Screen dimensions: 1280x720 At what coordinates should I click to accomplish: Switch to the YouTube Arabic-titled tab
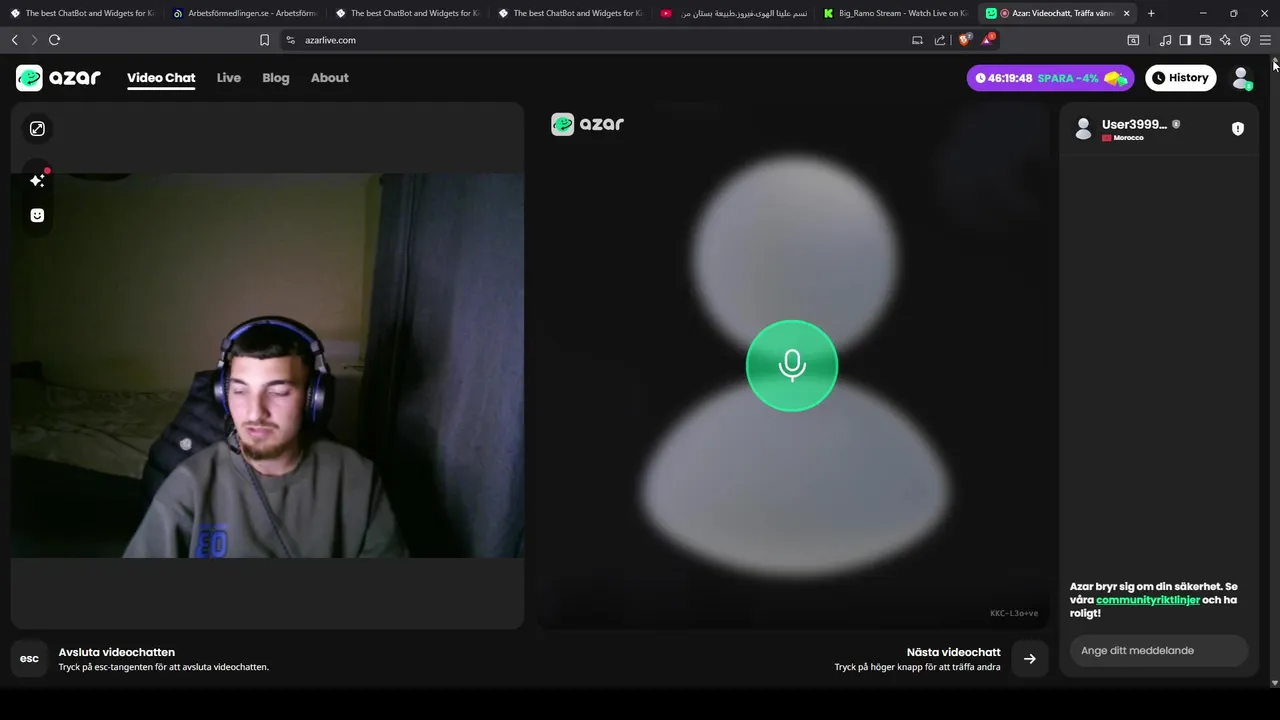[x=733, y=13]
